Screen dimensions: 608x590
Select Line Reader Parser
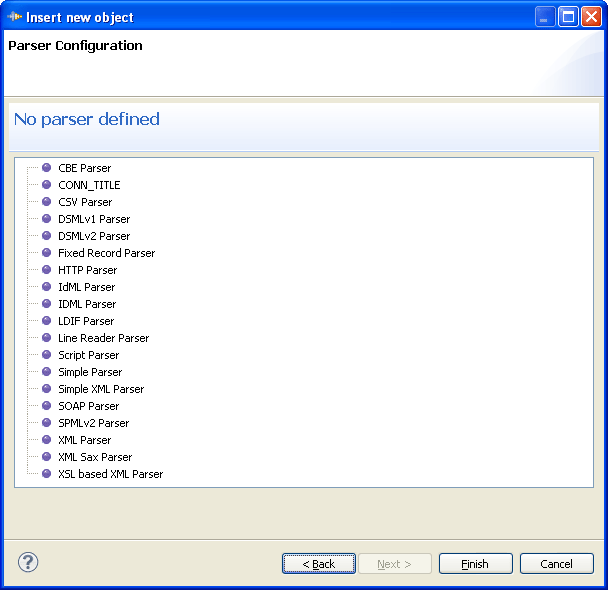pos(104,338)
